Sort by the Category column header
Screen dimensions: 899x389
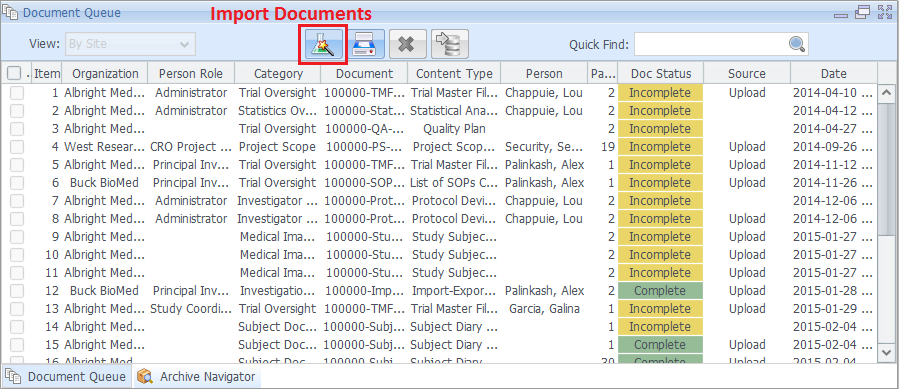[x=278, y=73]
